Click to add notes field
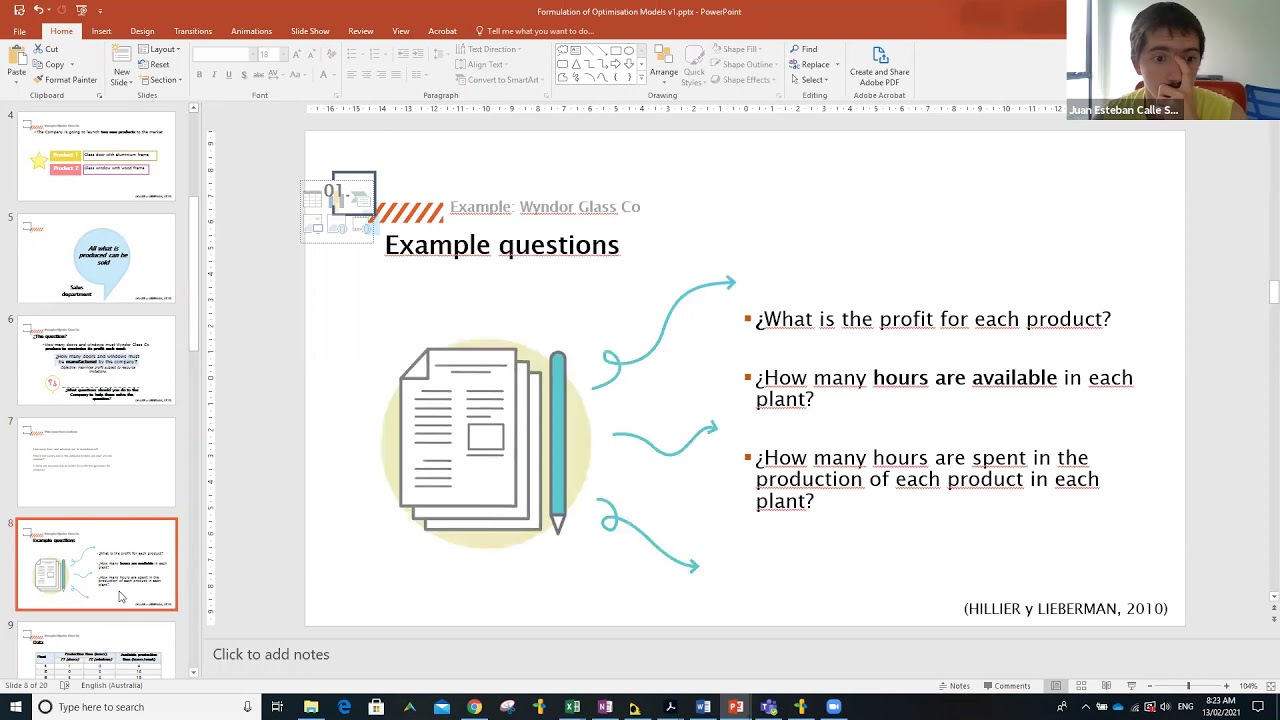 740,654
